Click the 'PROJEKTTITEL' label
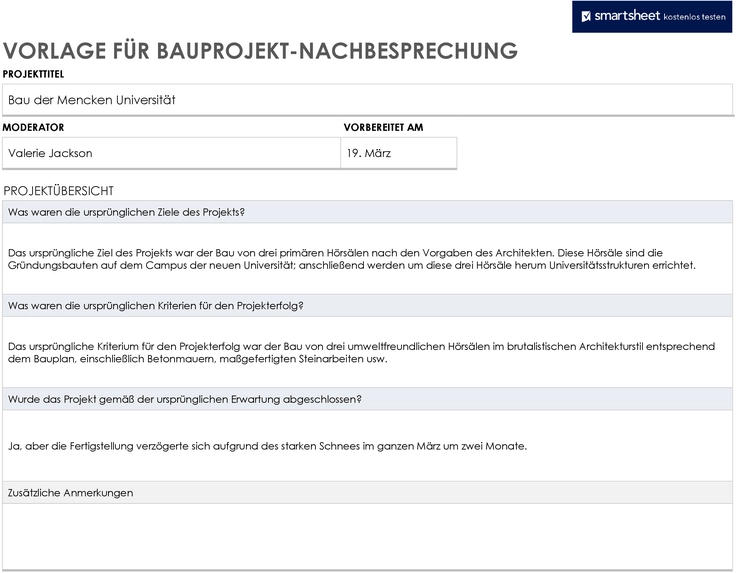738x573 pixels. point(33,74)
